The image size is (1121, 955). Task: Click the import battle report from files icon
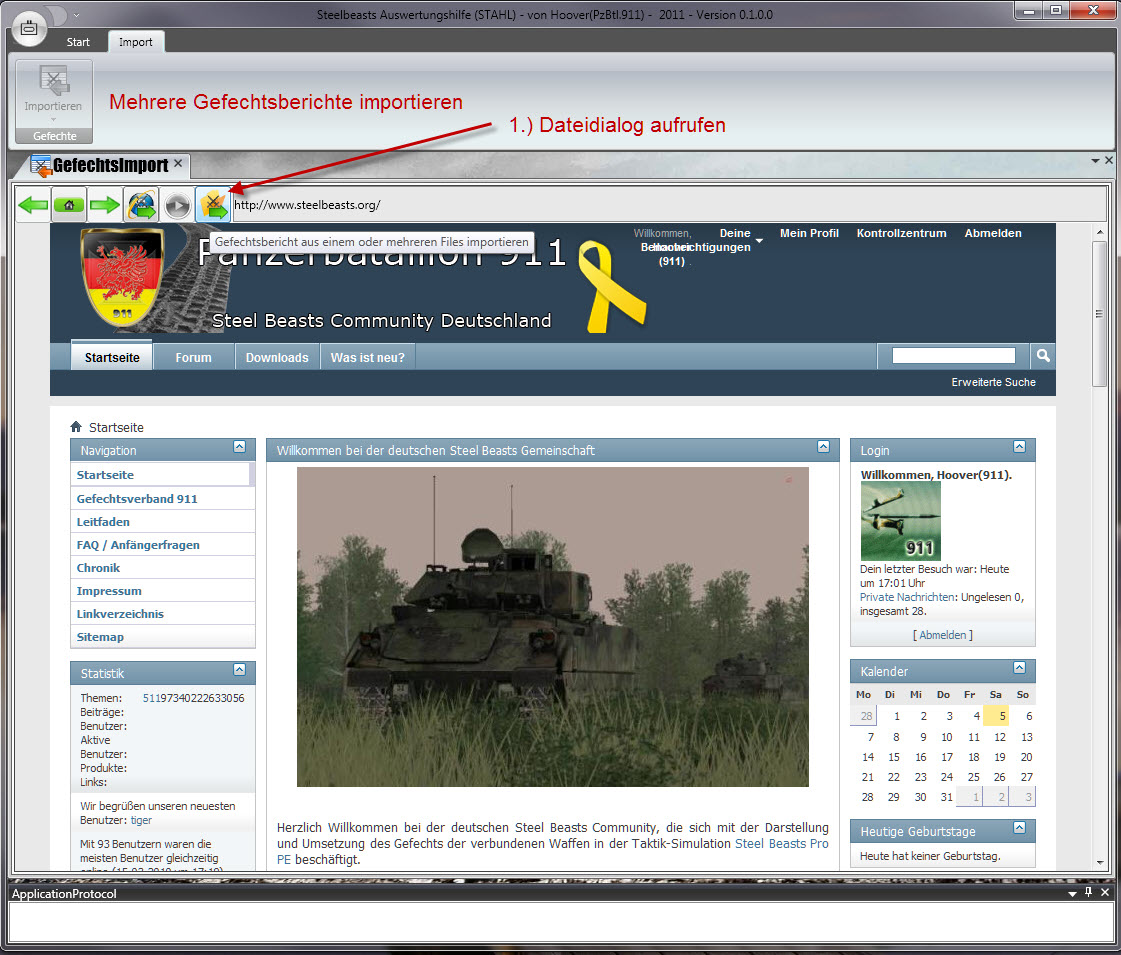coord(213,205)
